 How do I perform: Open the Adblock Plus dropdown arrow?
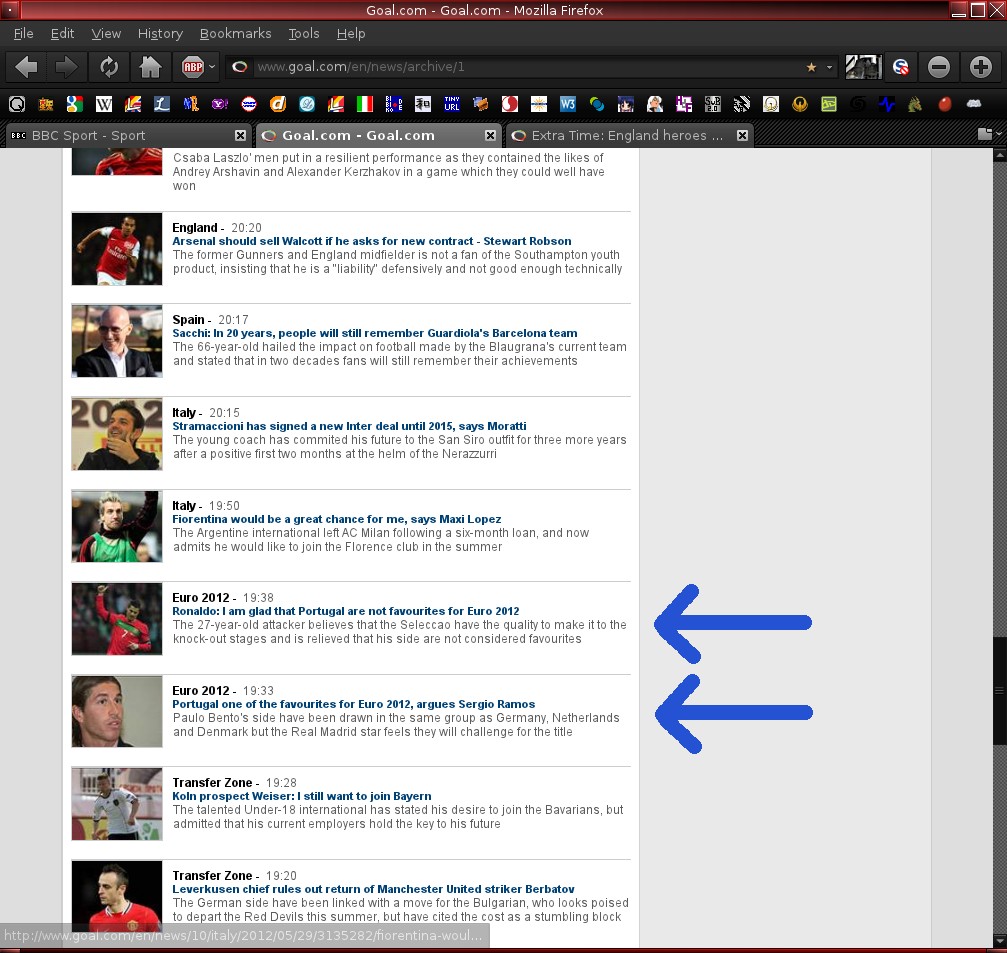(x=212, y=67)
